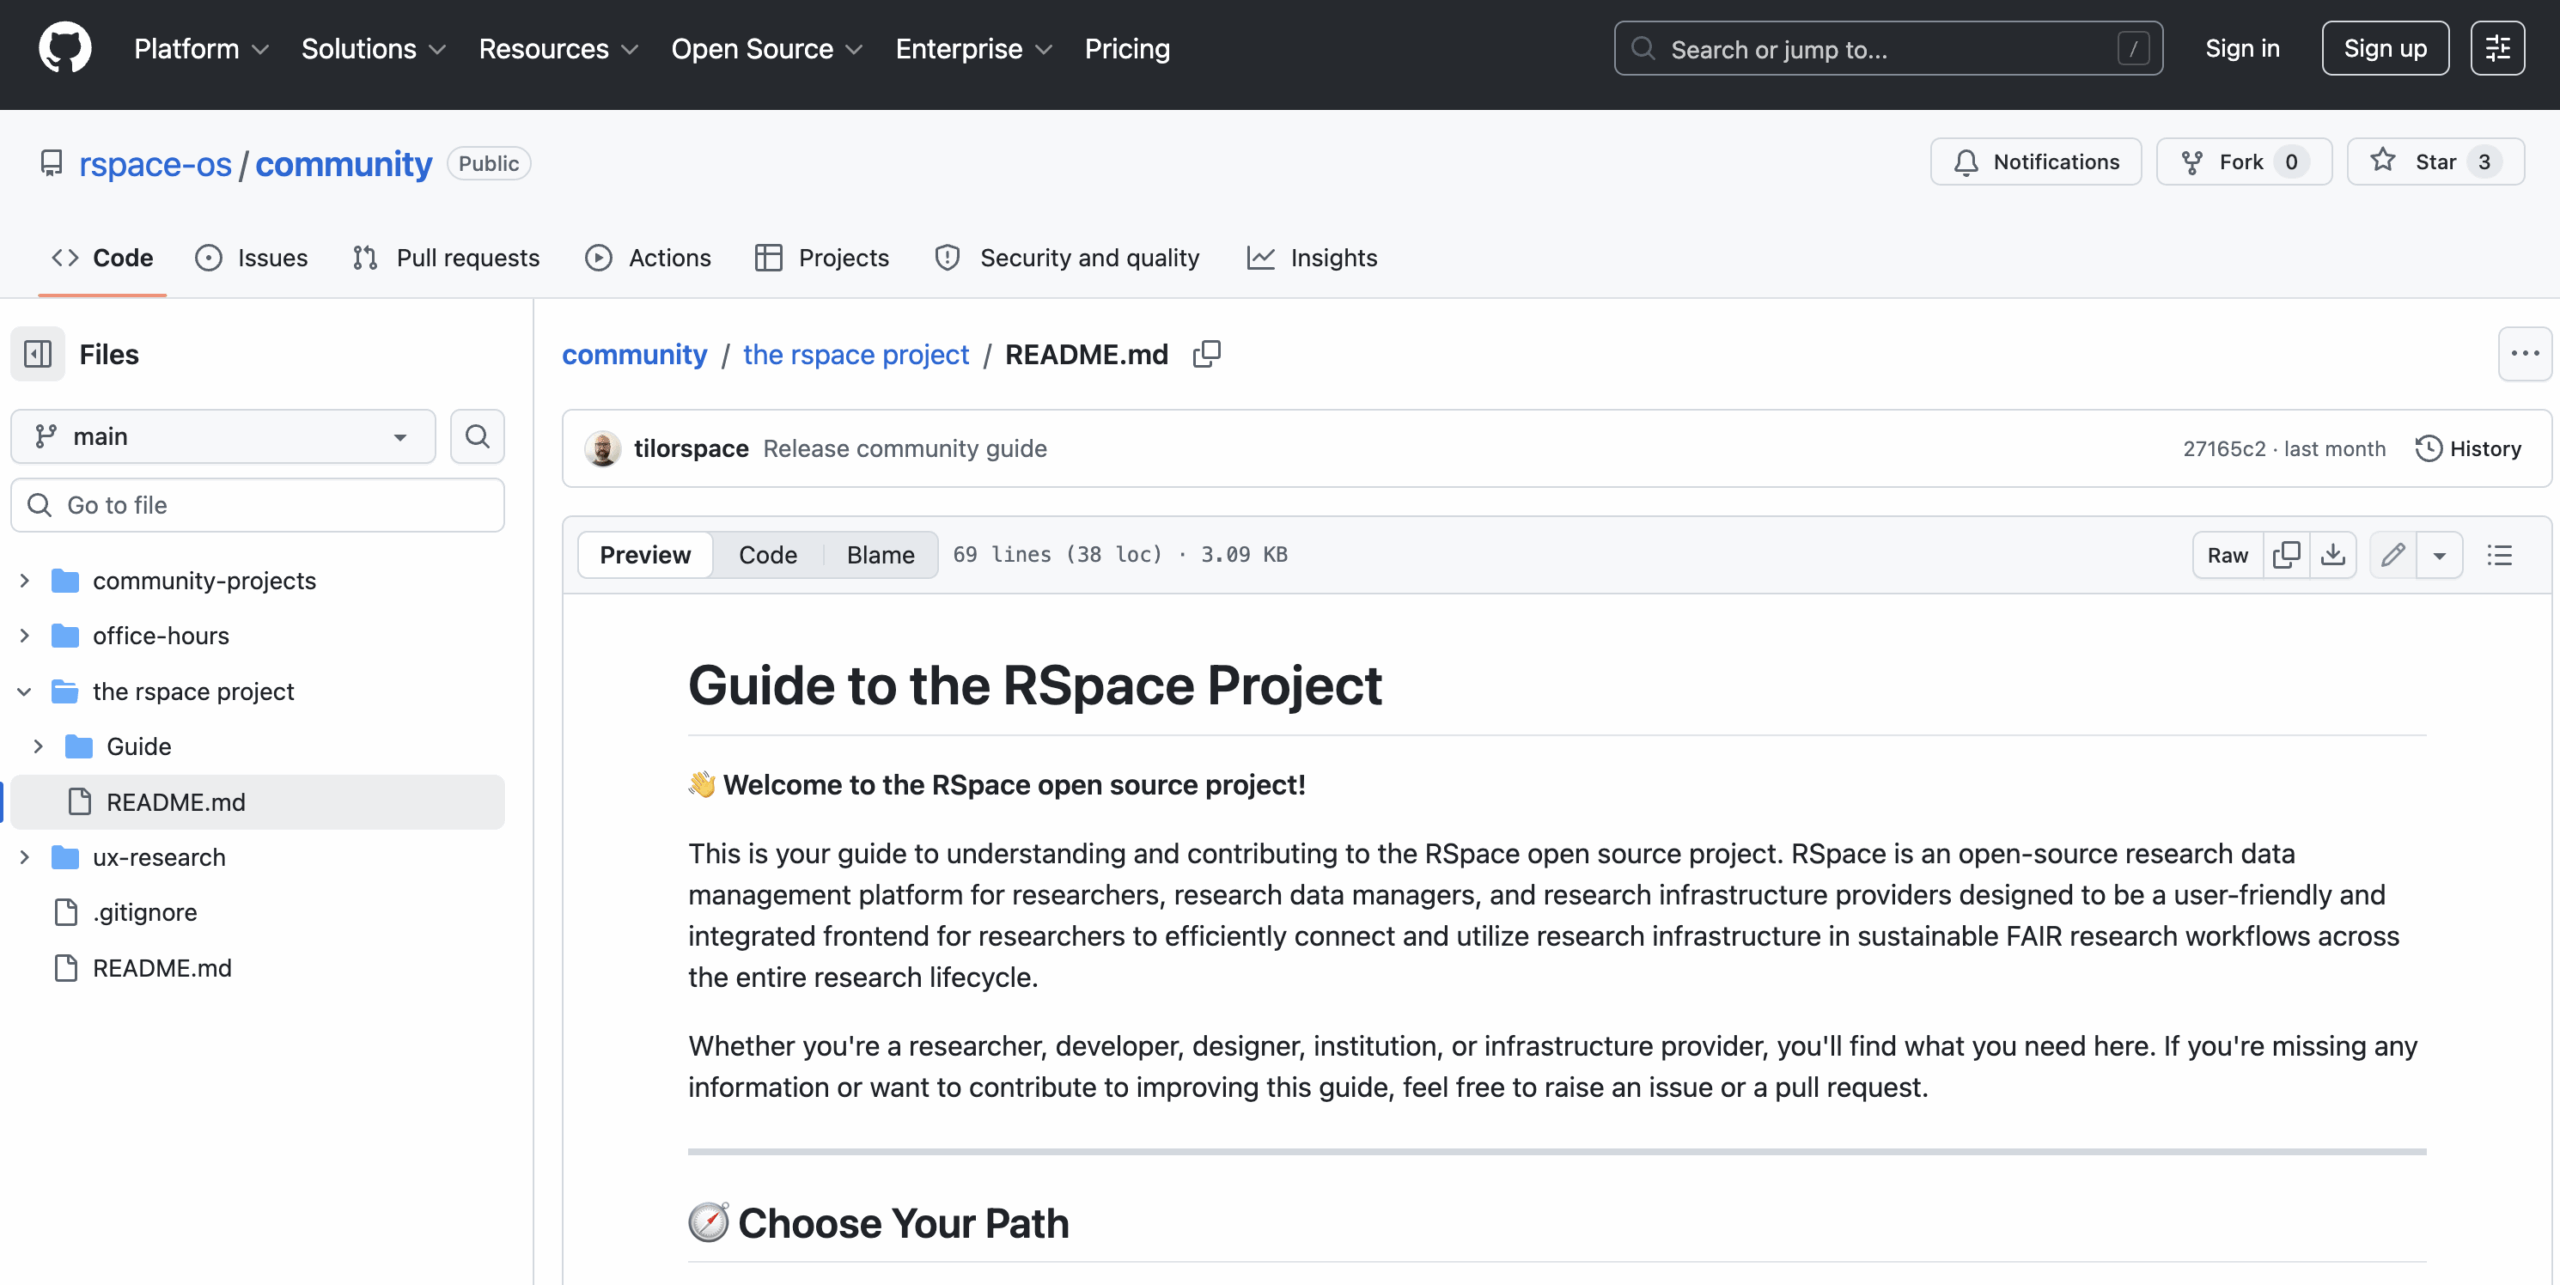The height and width of the screenshot is (1285, 2560).
Task: Open commit 27165c2
Action: click(x=2224, y=448)
